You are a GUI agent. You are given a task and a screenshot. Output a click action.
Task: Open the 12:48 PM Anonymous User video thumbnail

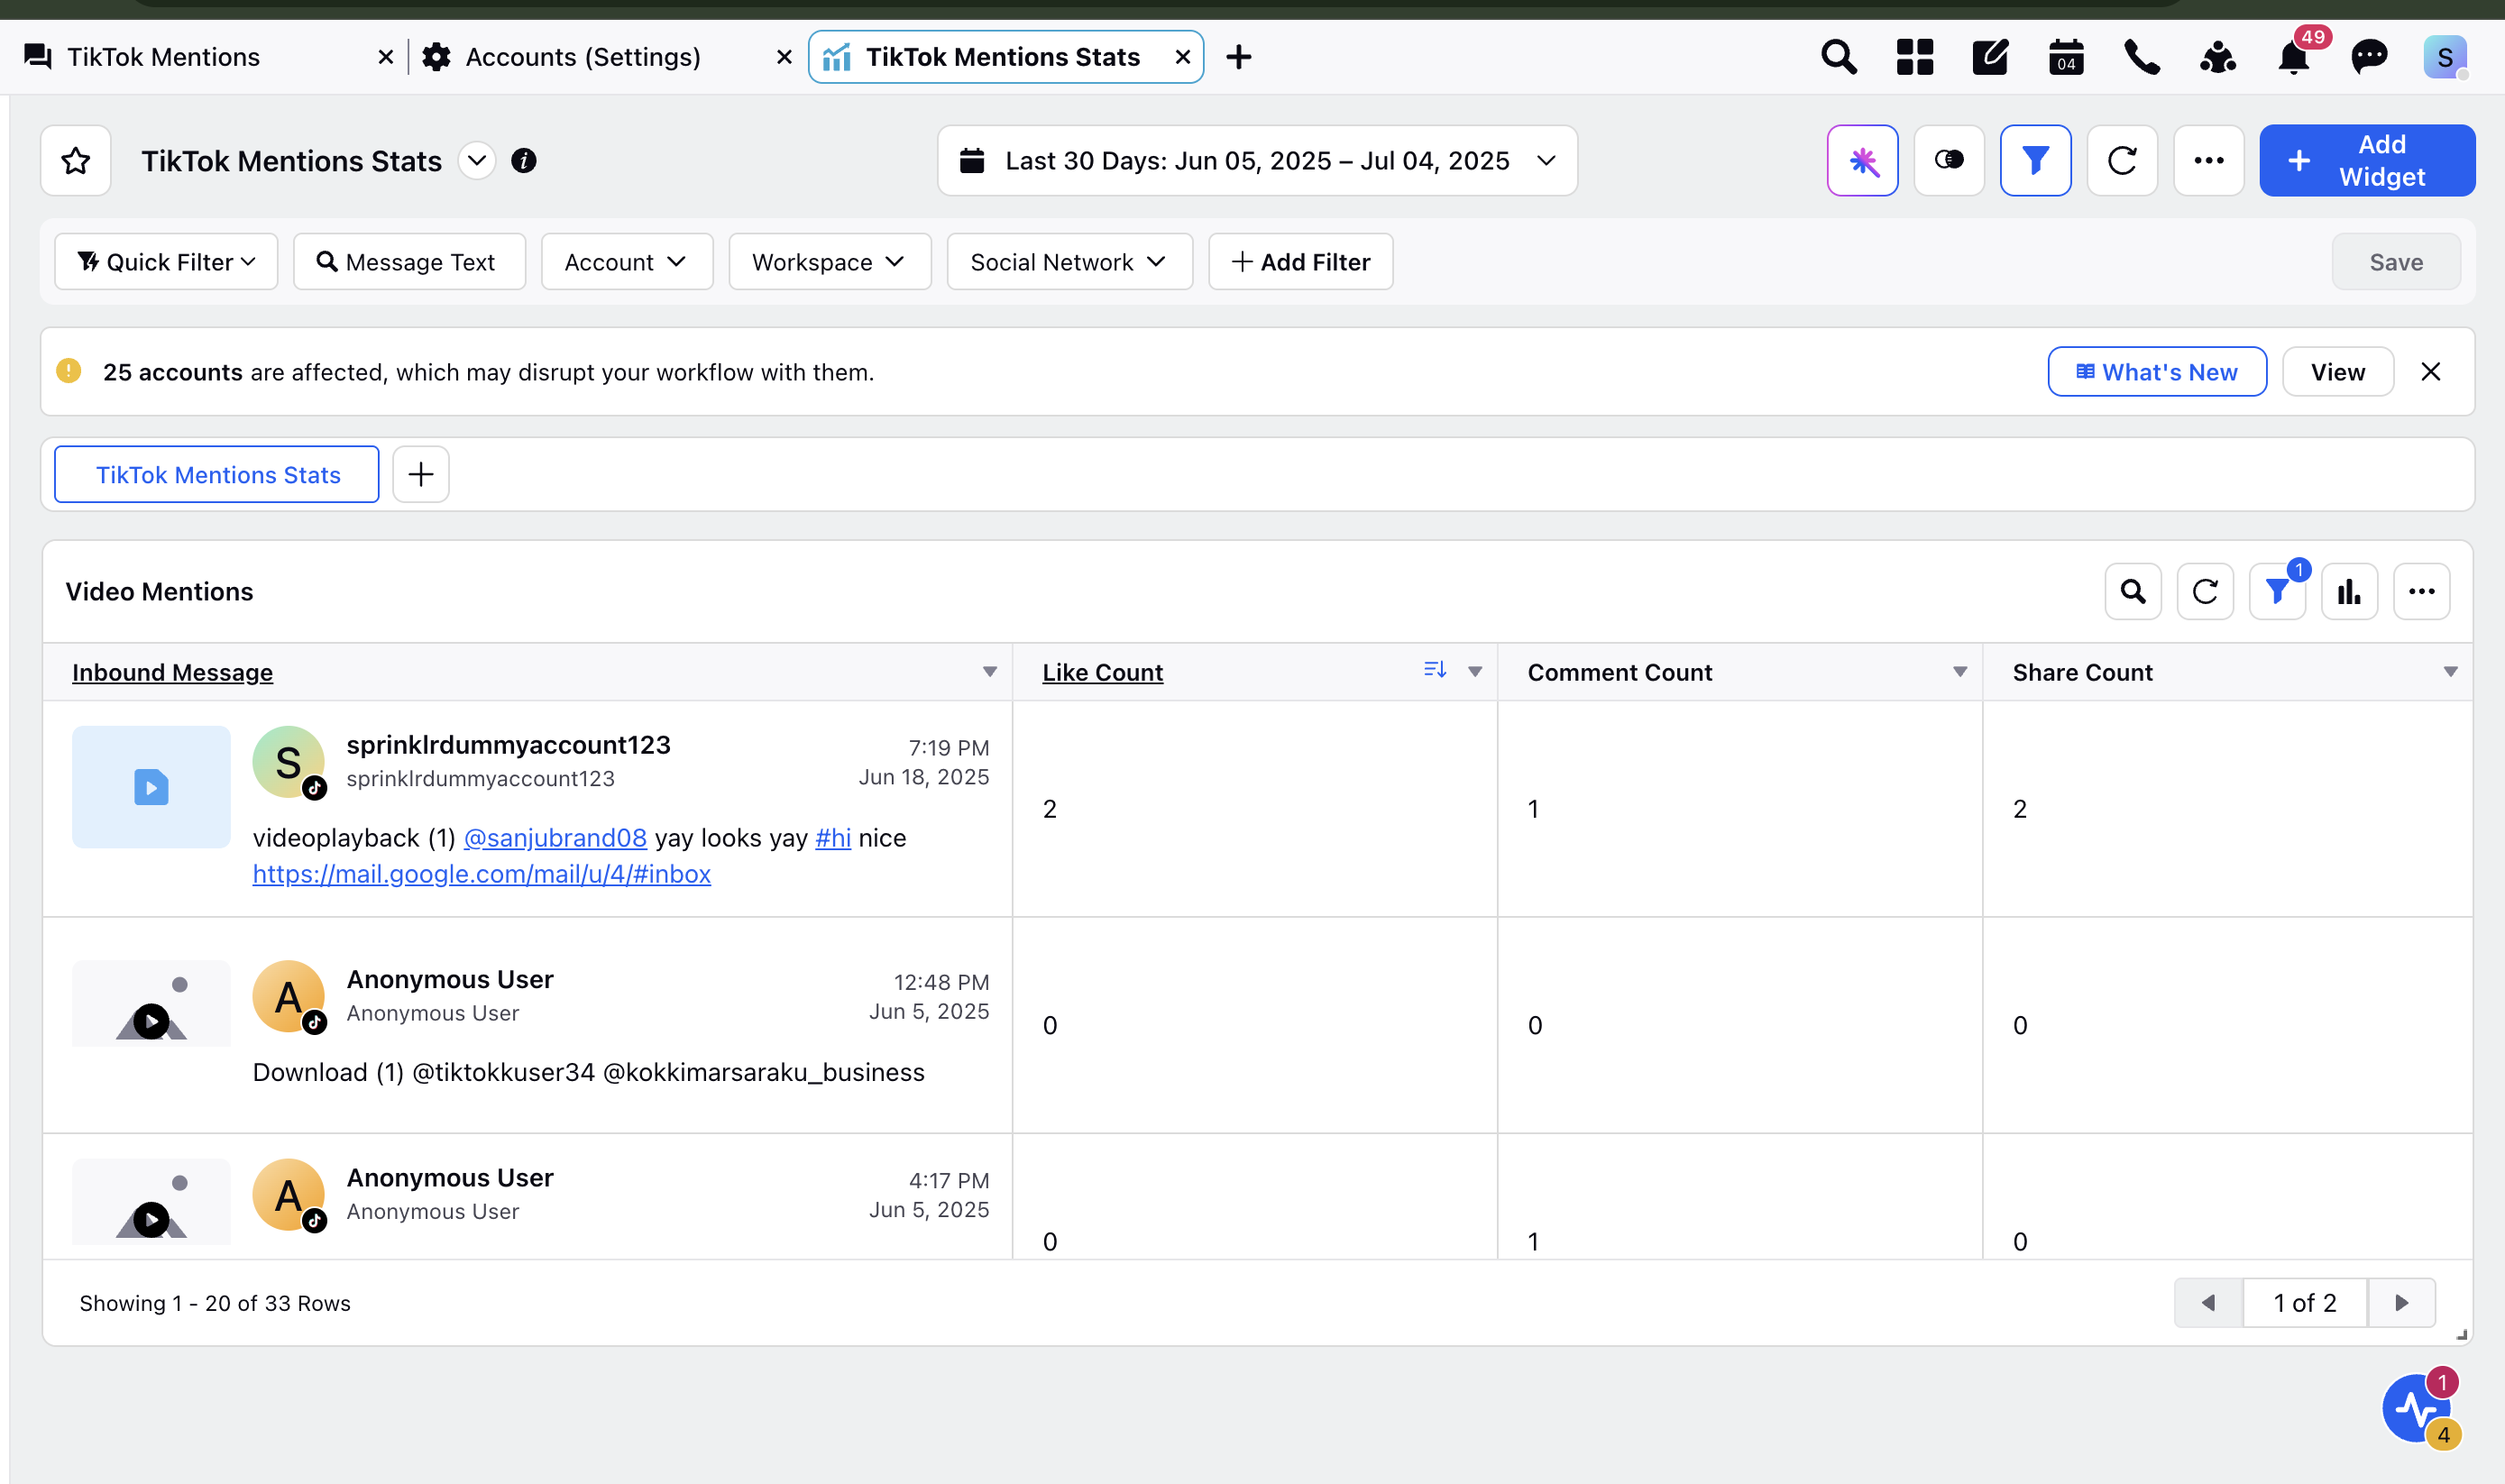pyautogui.click(x=151, y=1003)
